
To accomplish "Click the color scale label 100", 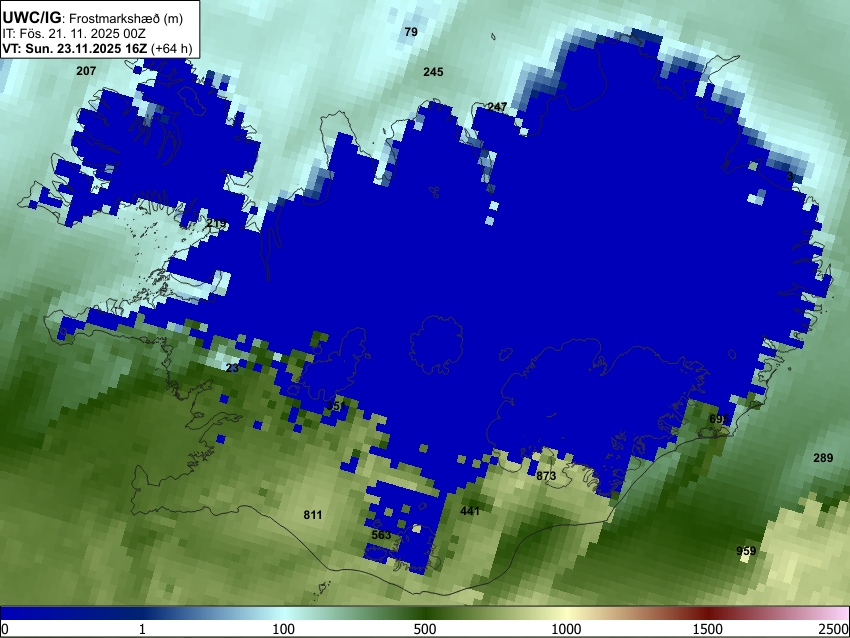I will 284,629.
